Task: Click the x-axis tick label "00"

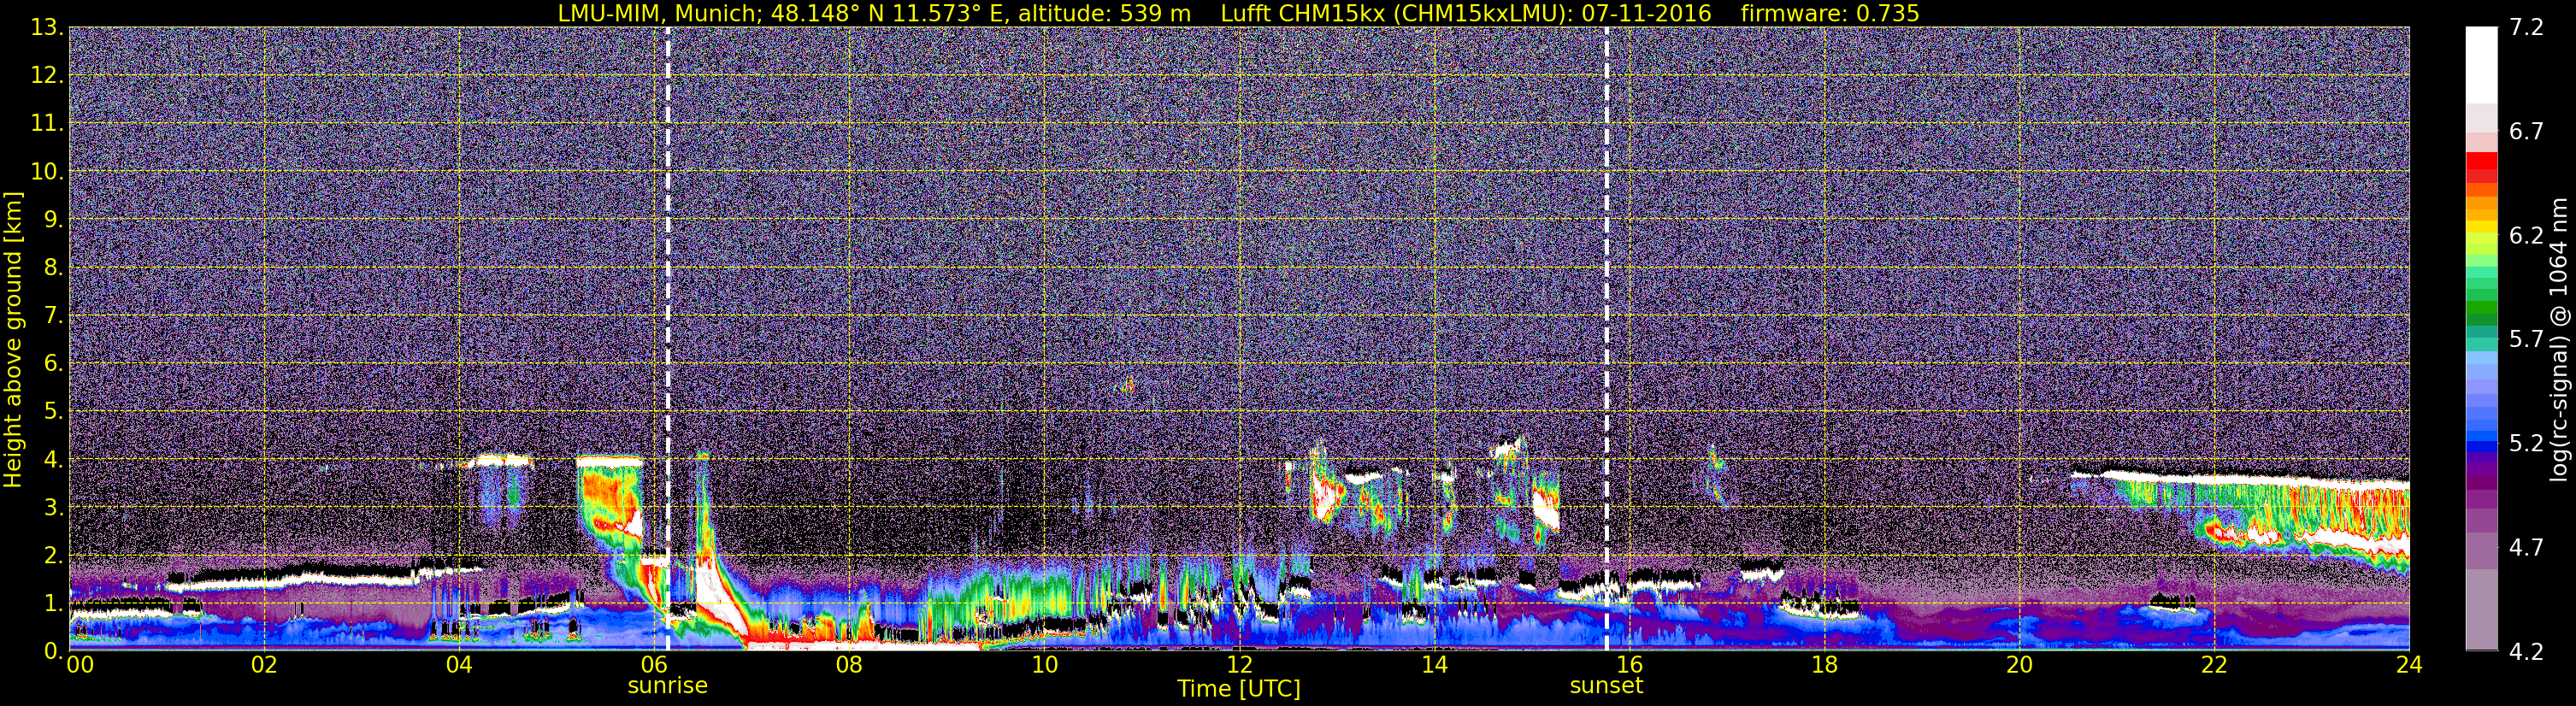Action: [80, 665]
